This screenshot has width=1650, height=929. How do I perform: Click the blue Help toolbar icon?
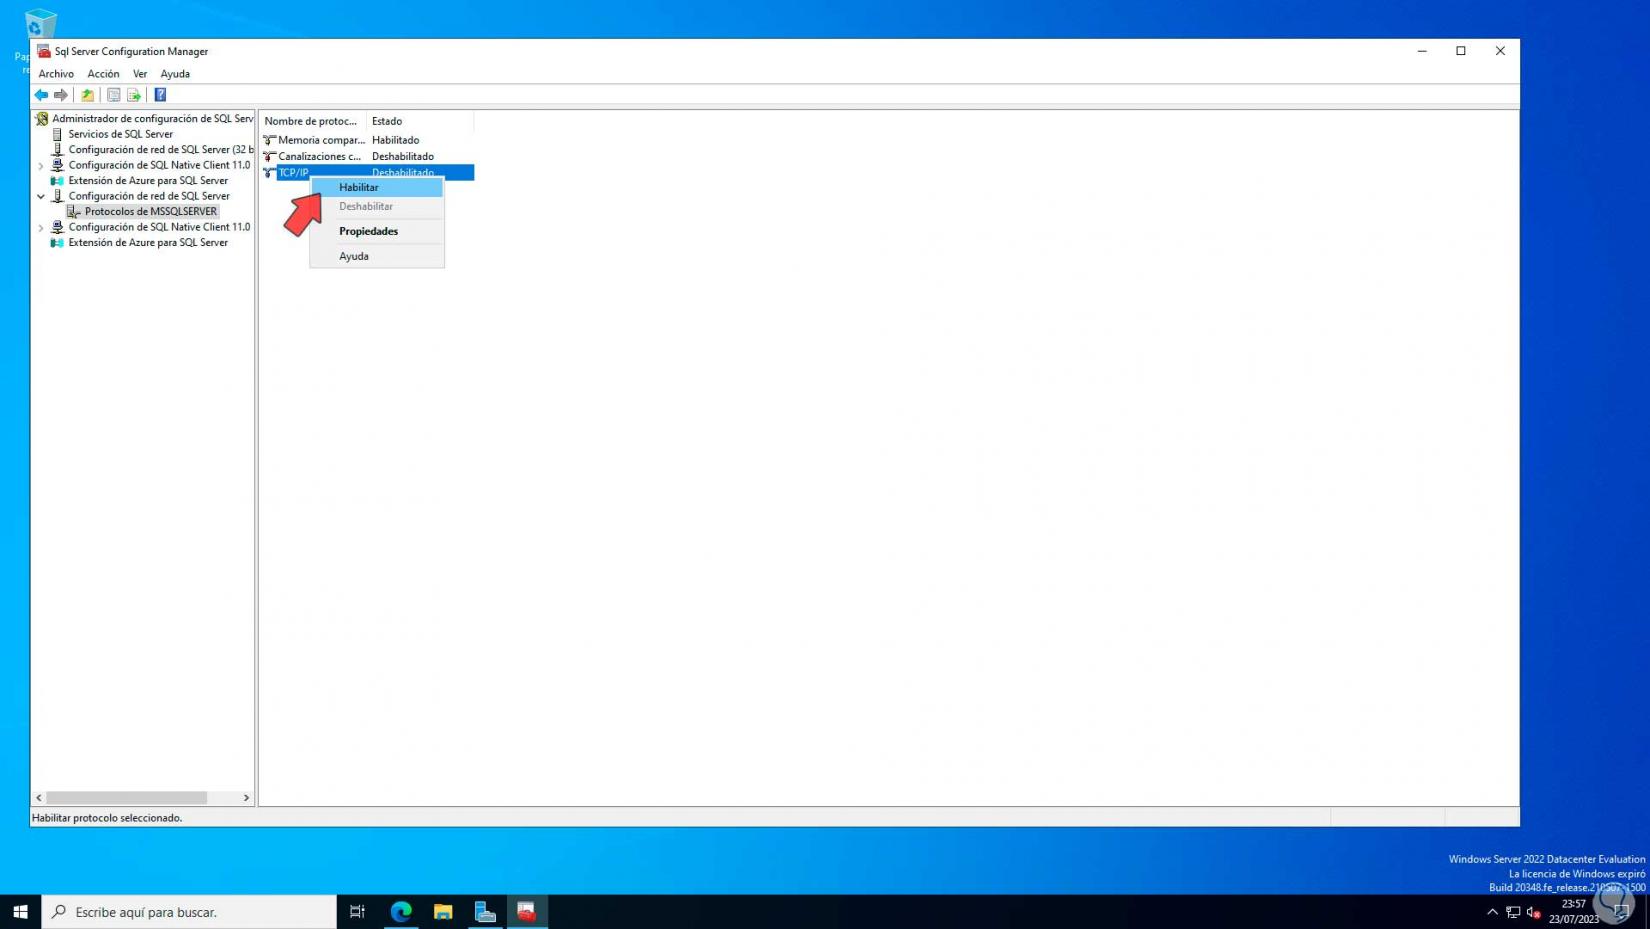(x=160, y=95)
